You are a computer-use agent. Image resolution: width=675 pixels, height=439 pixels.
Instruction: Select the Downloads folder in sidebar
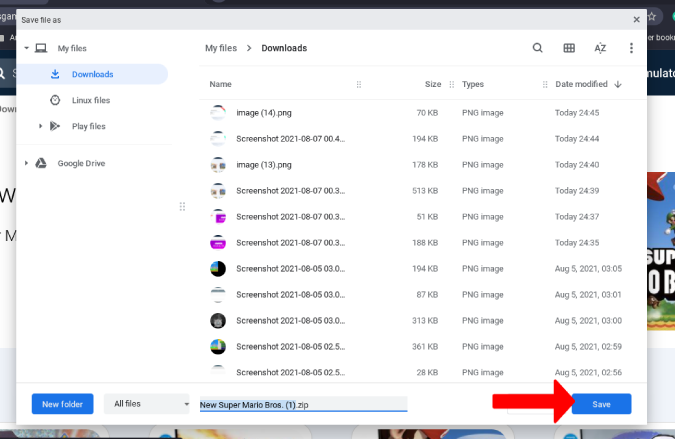[x=92, y=74]
